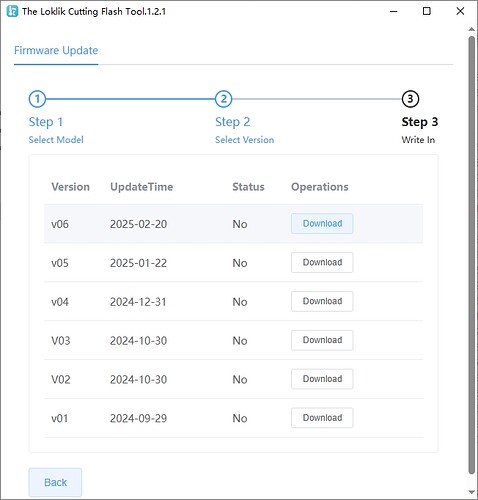Select the v05 version cell
The width and height of the screenshot is (478, 500).
60,263
